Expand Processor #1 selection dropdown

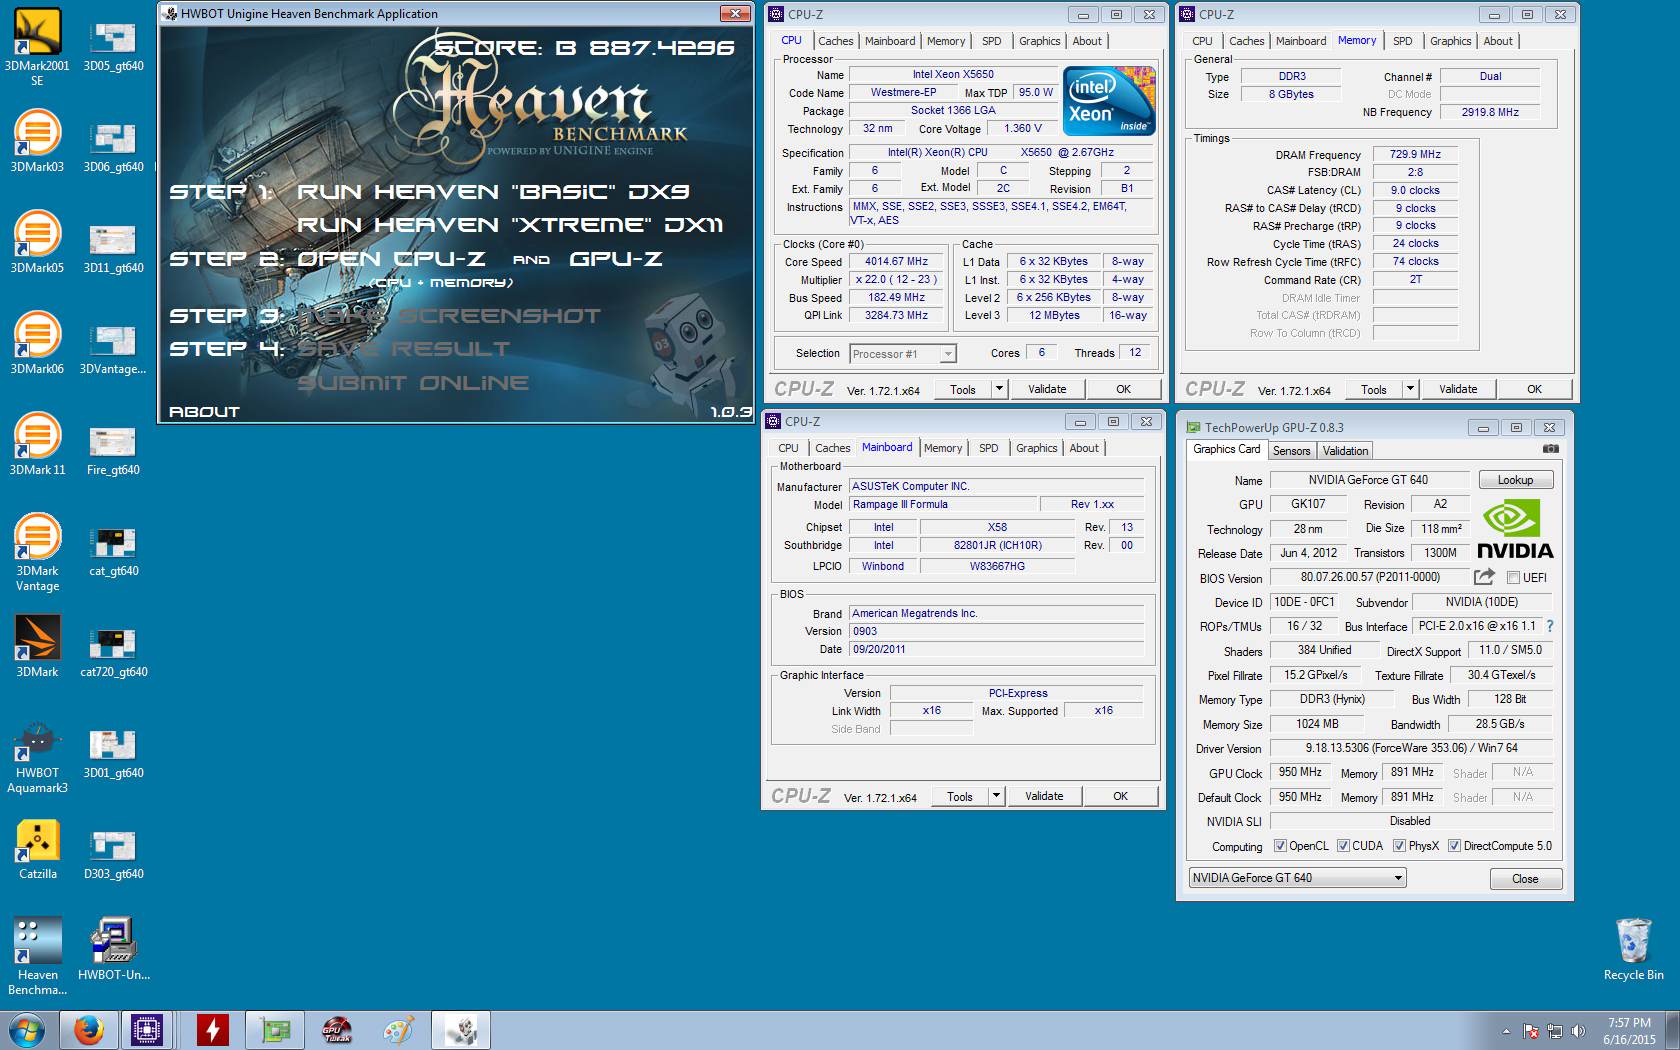click(948, 354)
